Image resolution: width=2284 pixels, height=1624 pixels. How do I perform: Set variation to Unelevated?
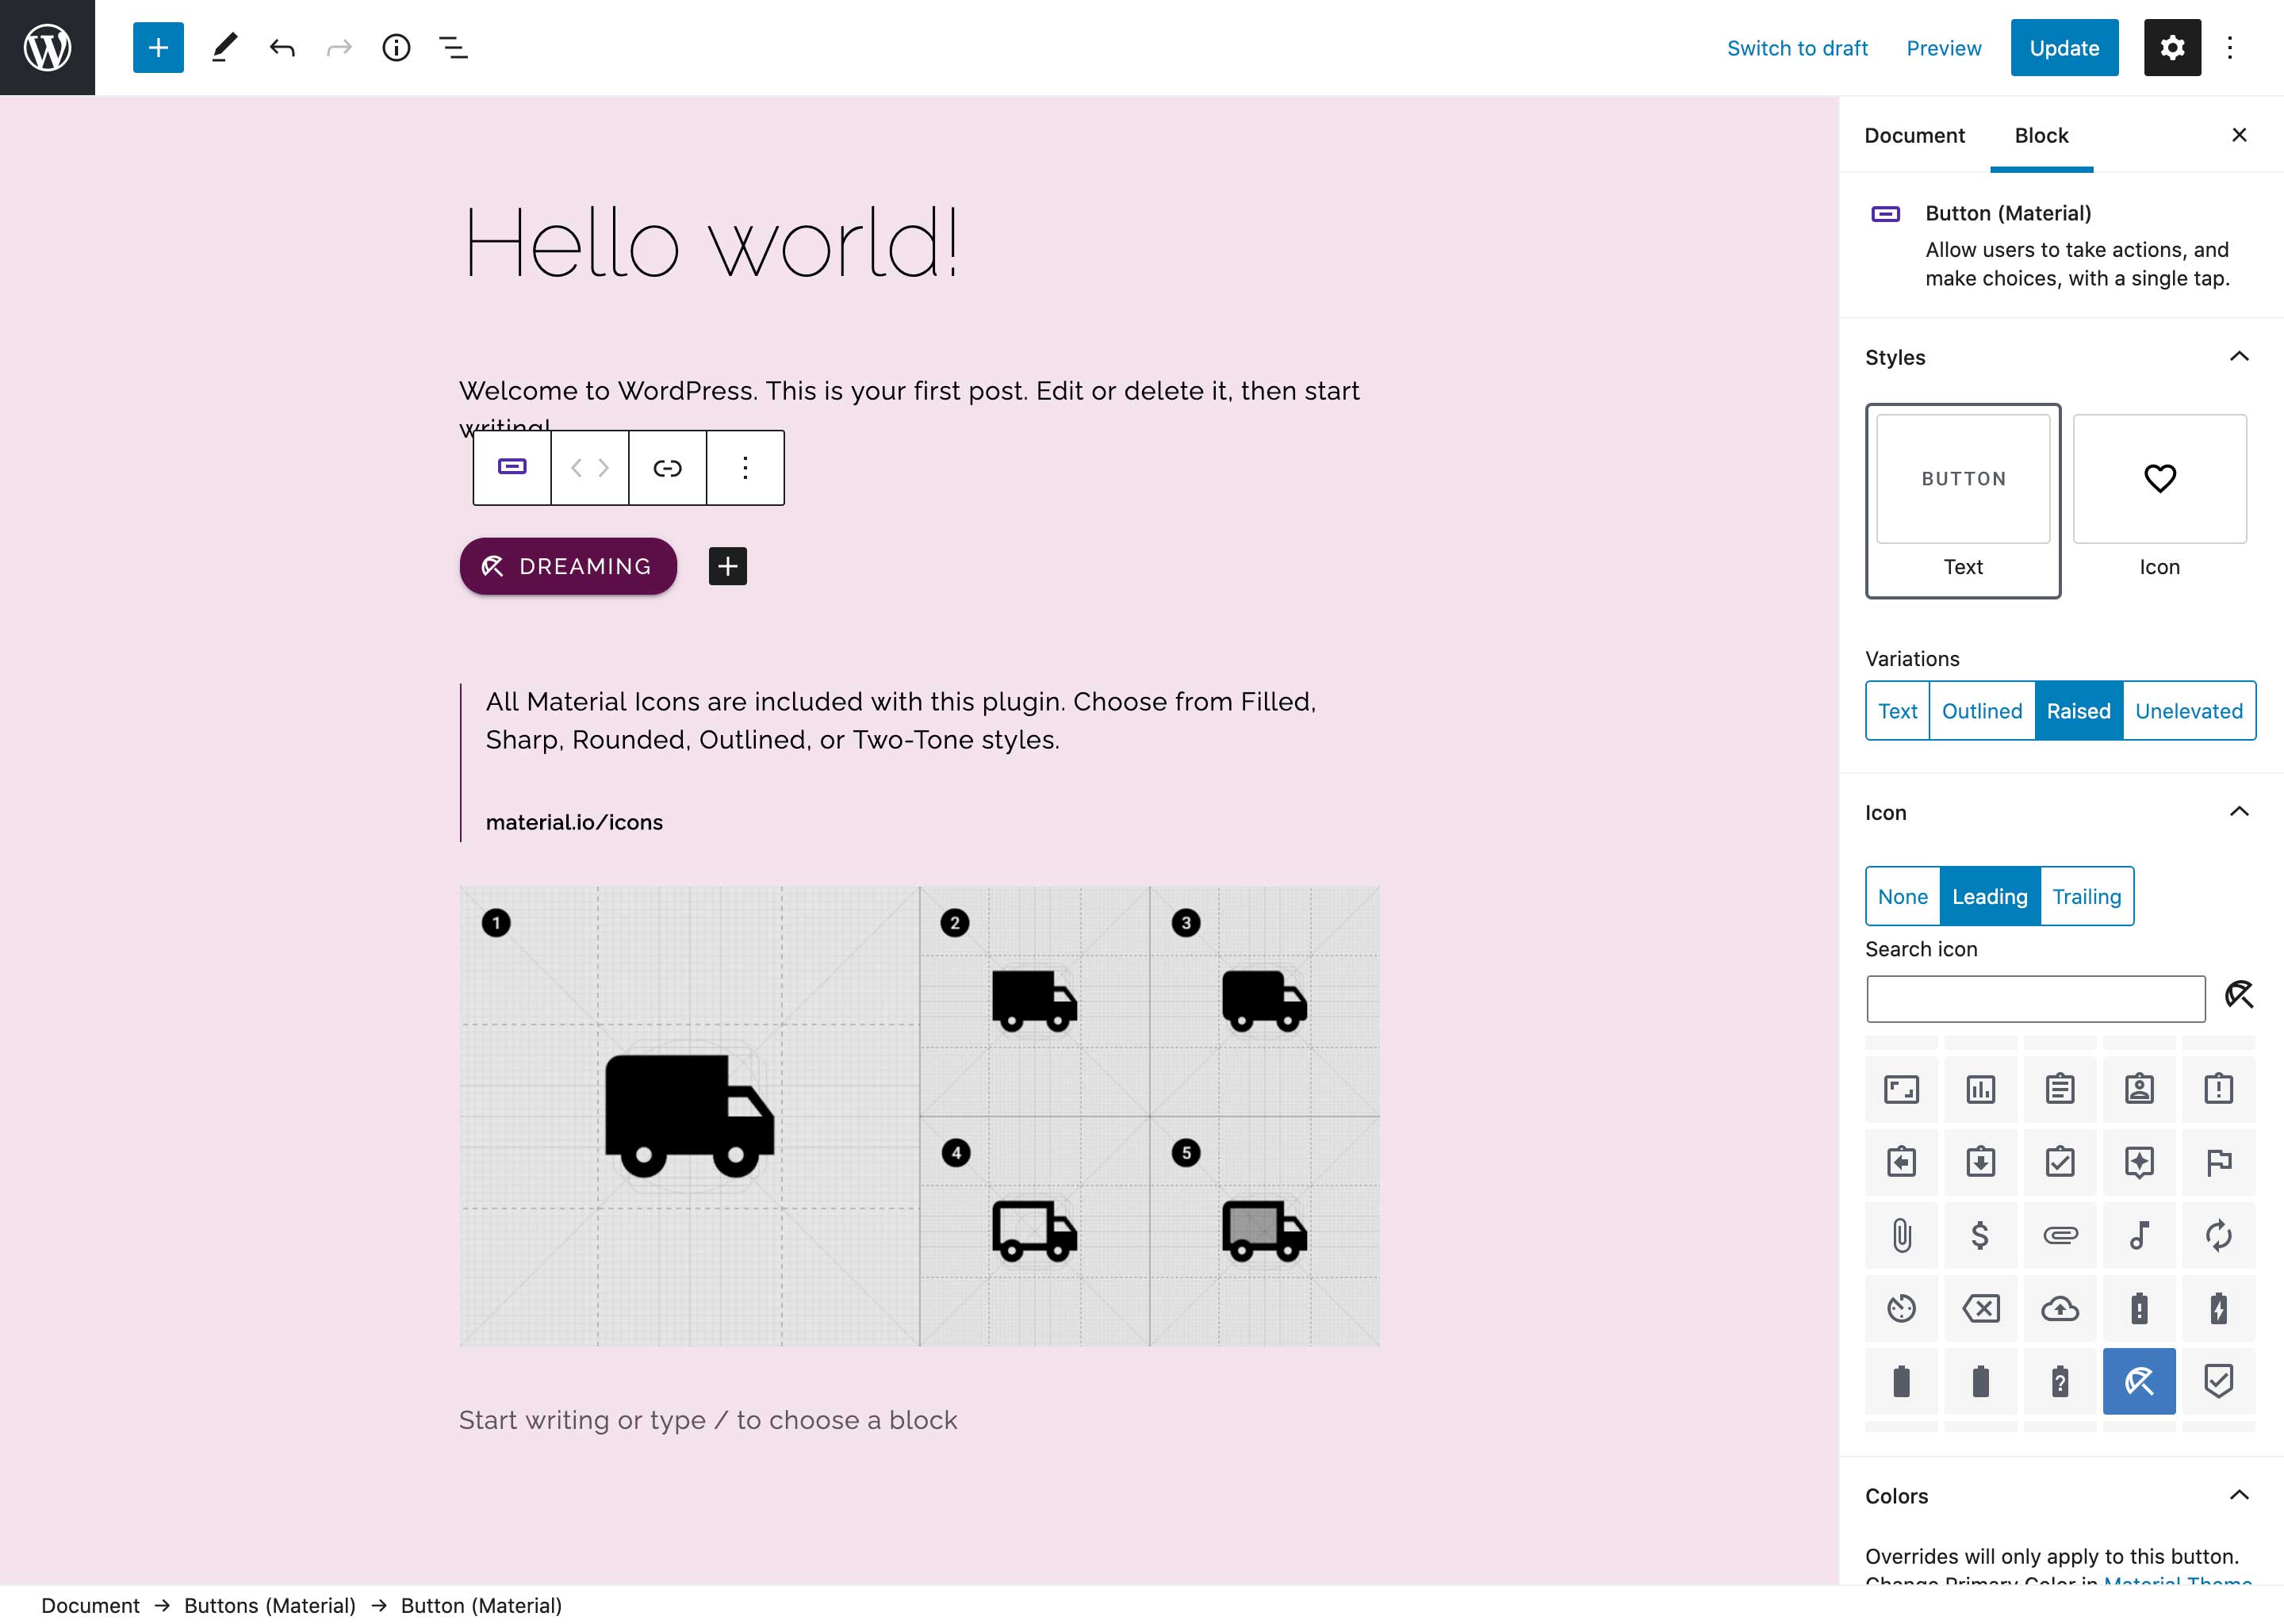(x=2189, y=711)
